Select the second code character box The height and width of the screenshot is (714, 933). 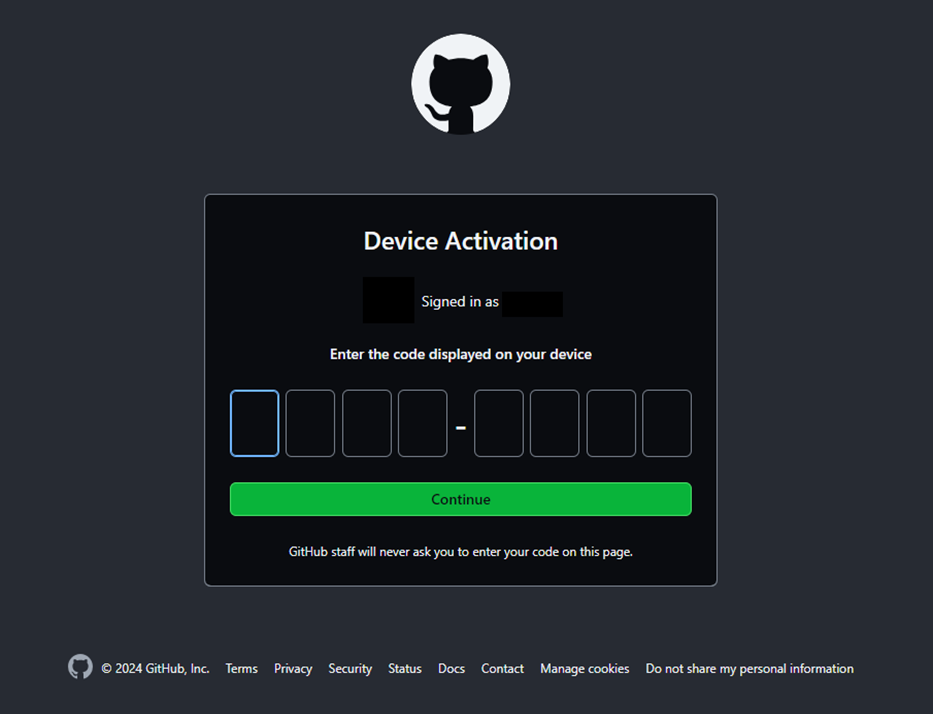(311, 423)
